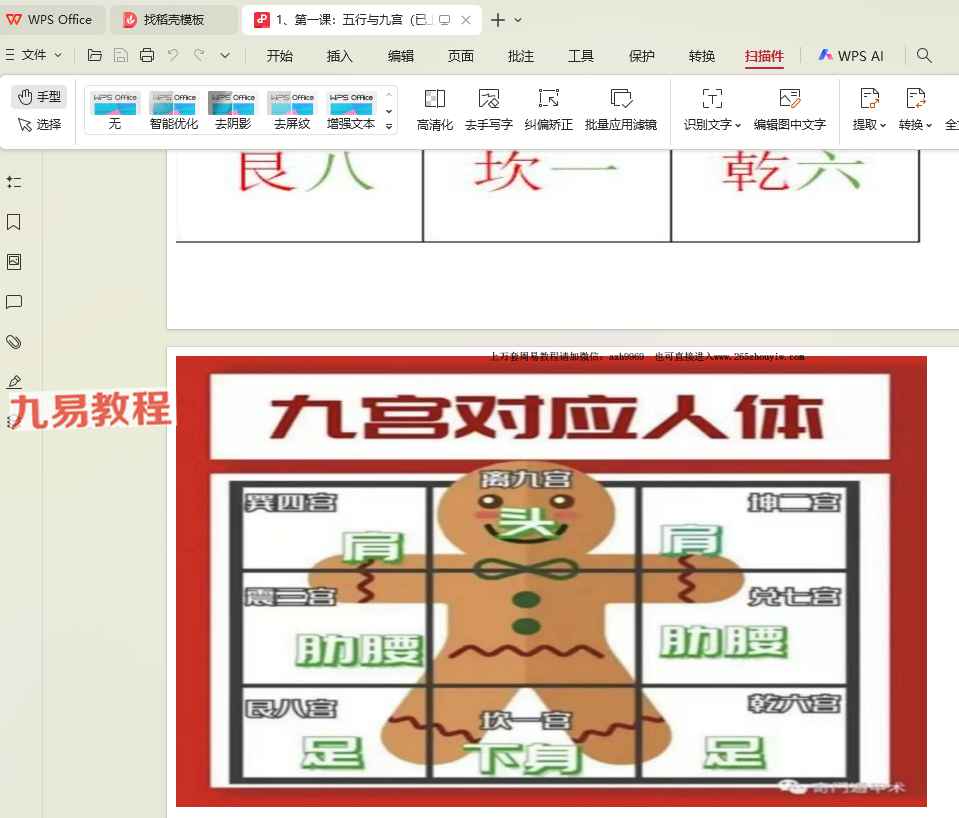
Task: Open the 文件 file menu
Action: (35, 55)
